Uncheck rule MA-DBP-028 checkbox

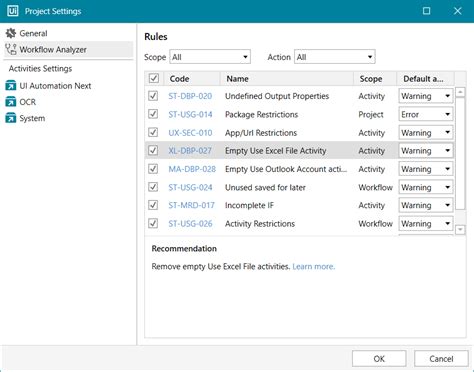pyautogui.click(x=153, y=169)
